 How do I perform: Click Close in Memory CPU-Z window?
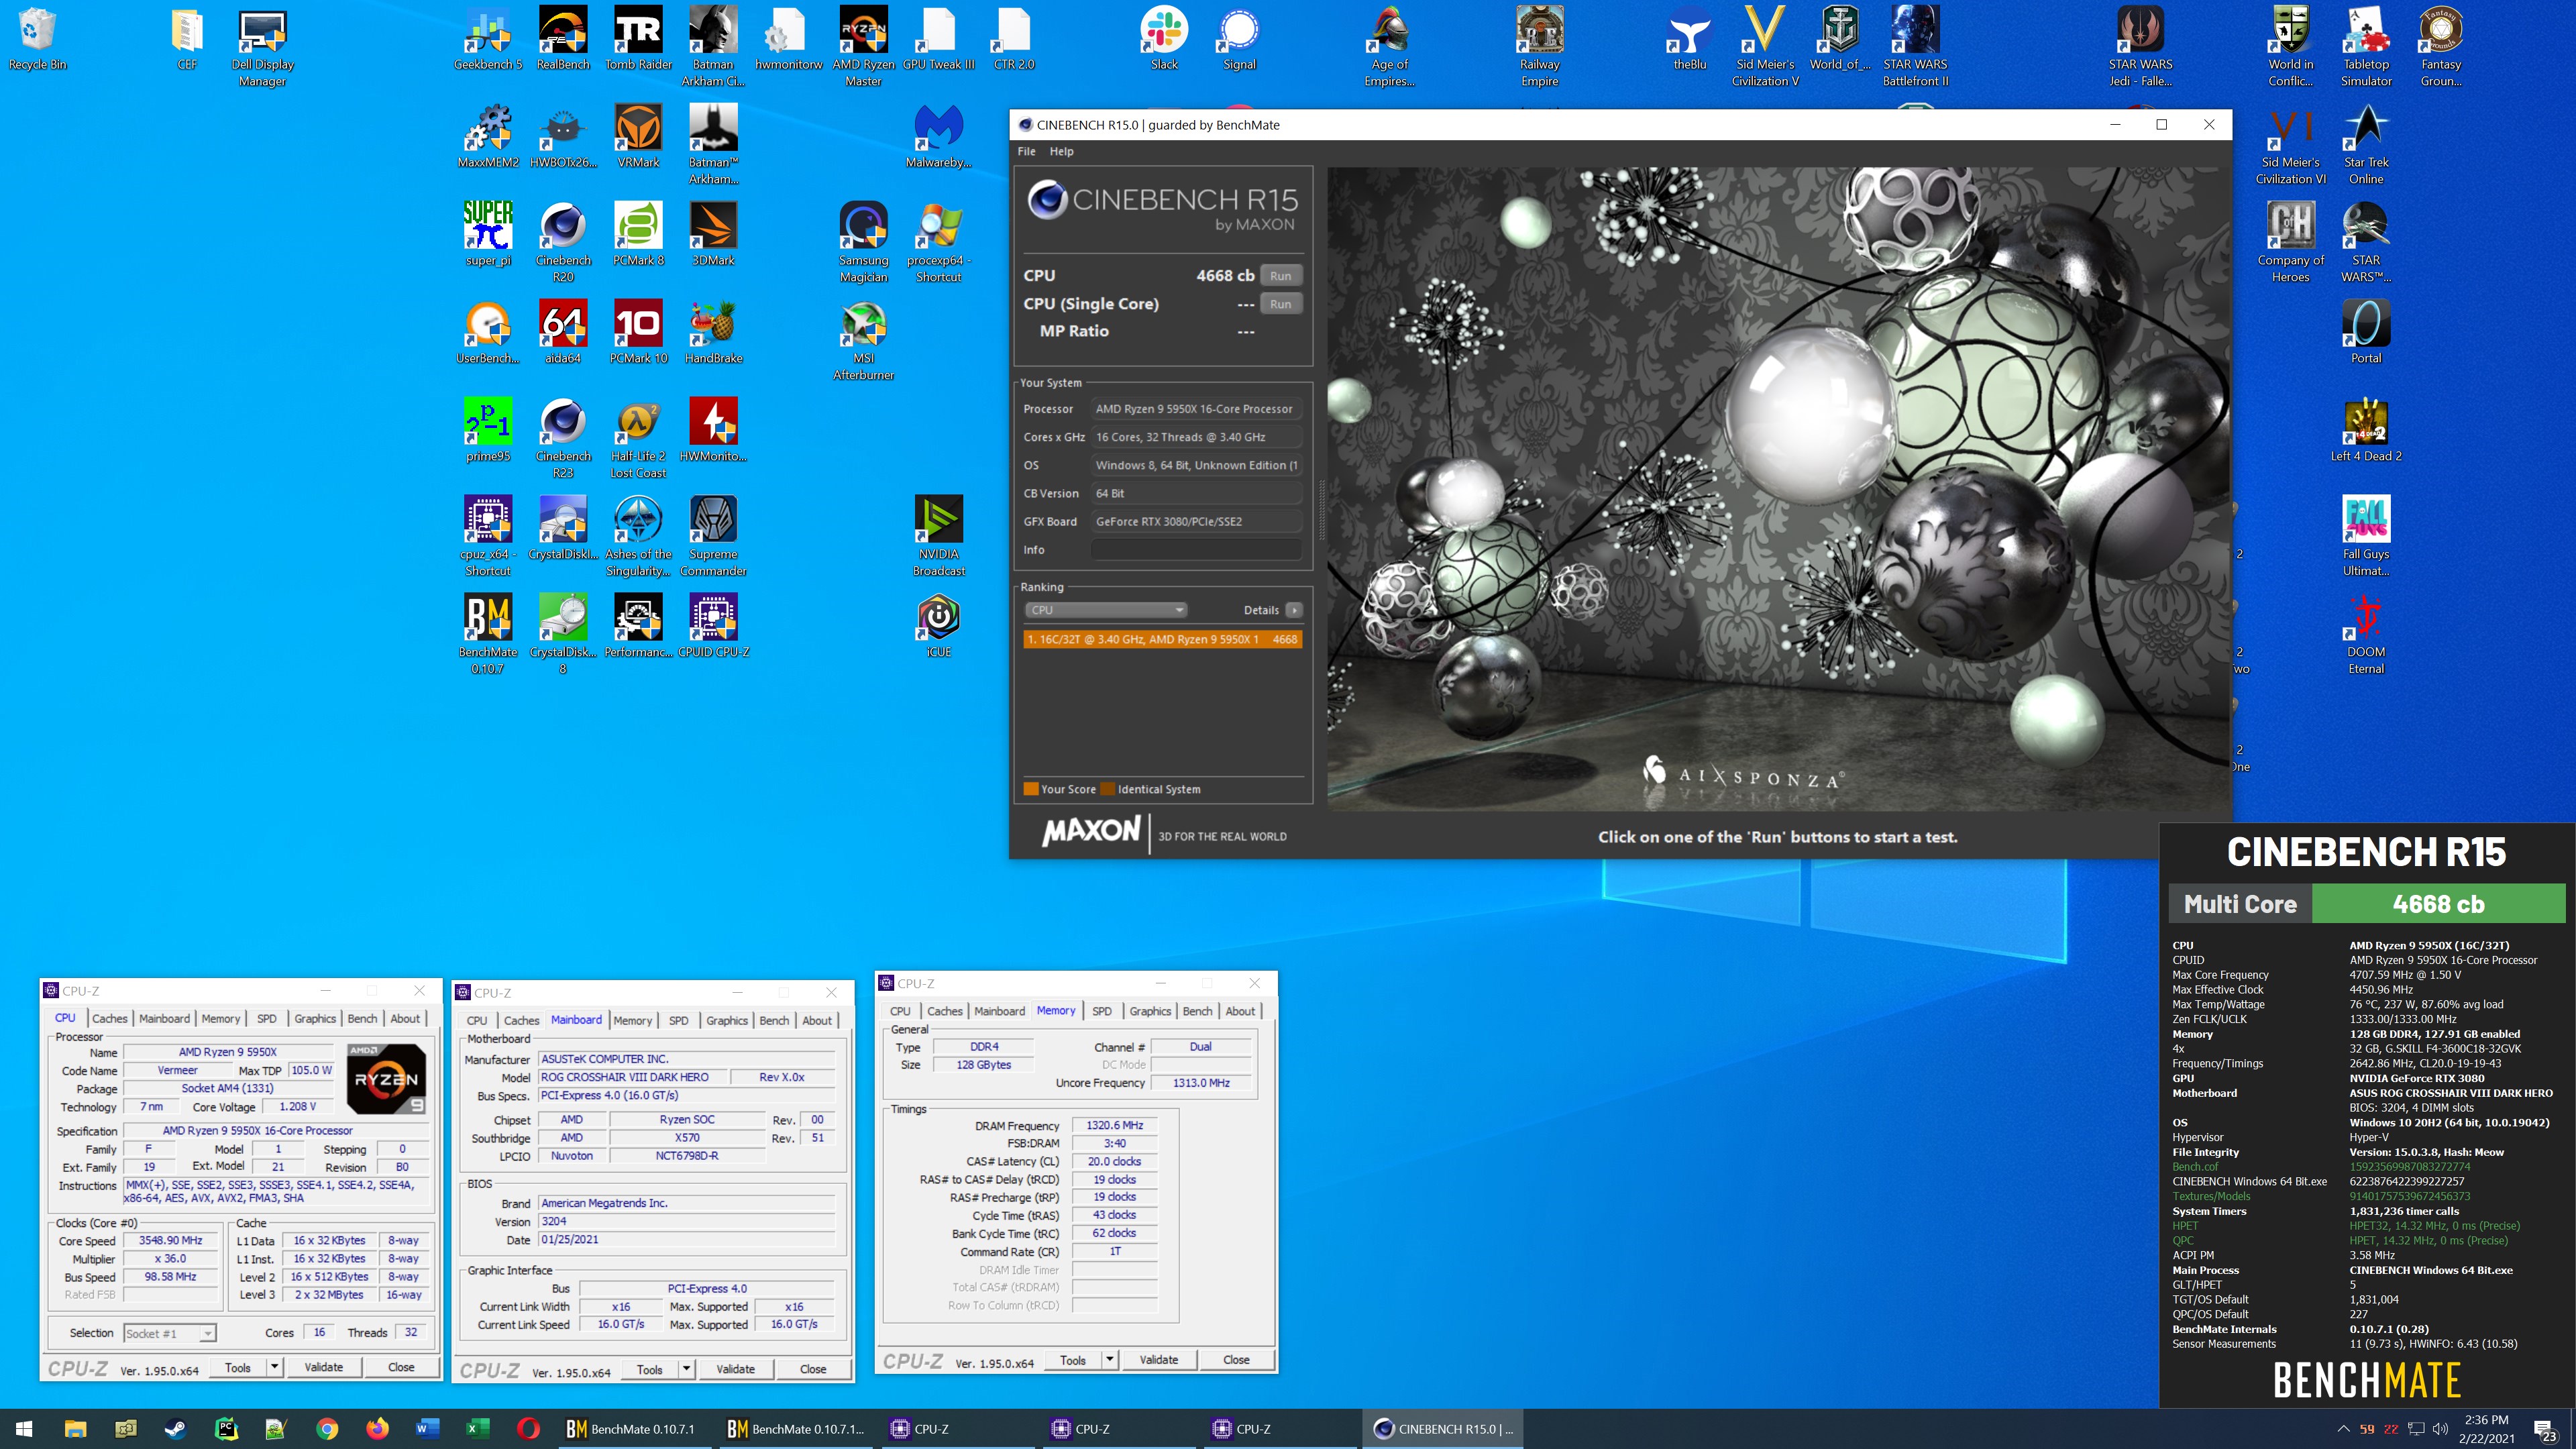pyautogui.click(x=1236, y=1360)
